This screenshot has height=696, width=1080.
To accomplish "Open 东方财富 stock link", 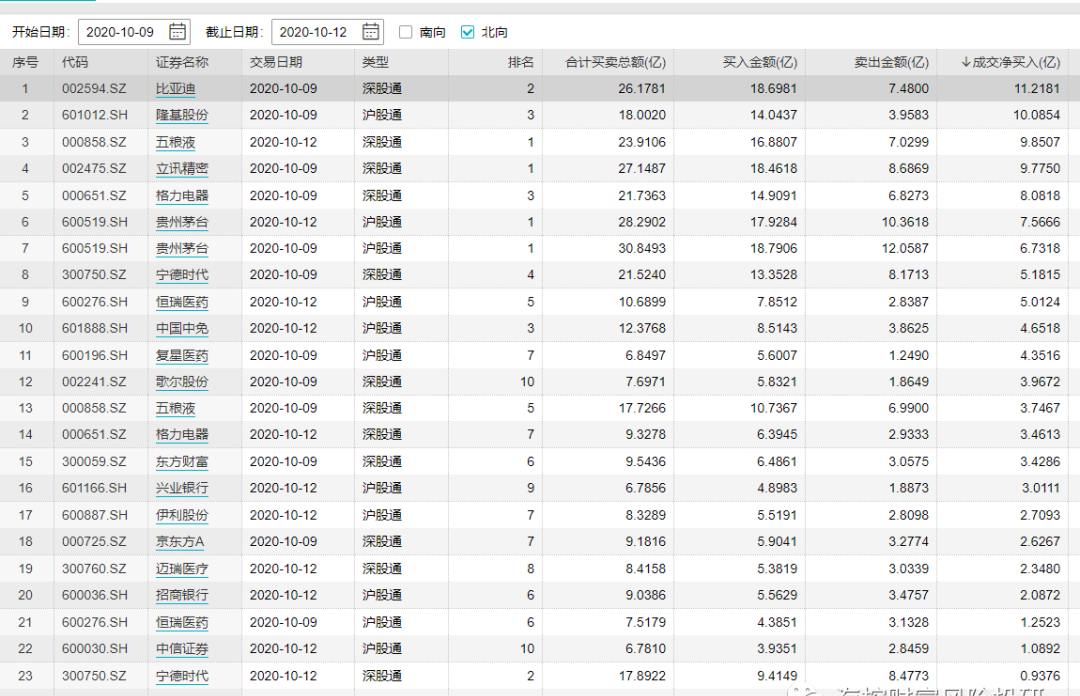I will (x=182, y=462).
